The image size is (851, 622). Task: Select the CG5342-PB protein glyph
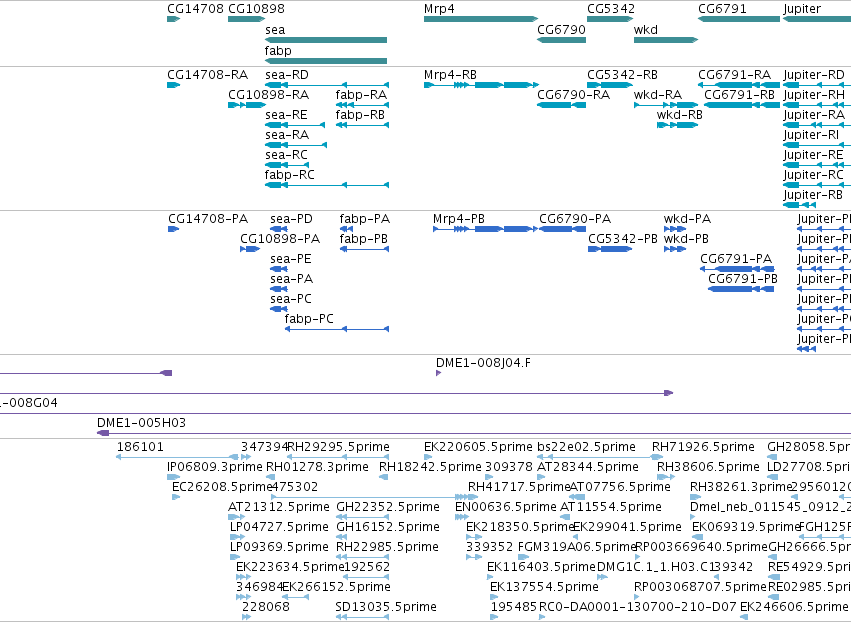pos(611,249)
